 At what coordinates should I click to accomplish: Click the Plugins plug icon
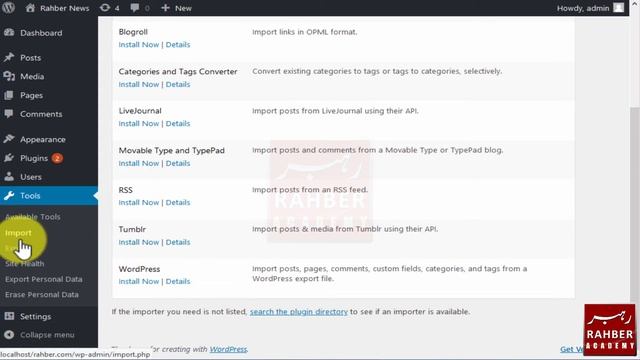coord(9,158)
